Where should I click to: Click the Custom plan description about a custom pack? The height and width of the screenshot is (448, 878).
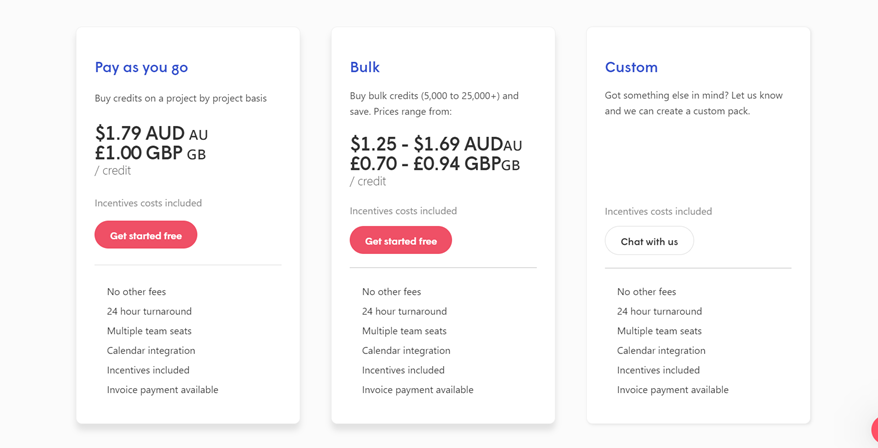694,103
